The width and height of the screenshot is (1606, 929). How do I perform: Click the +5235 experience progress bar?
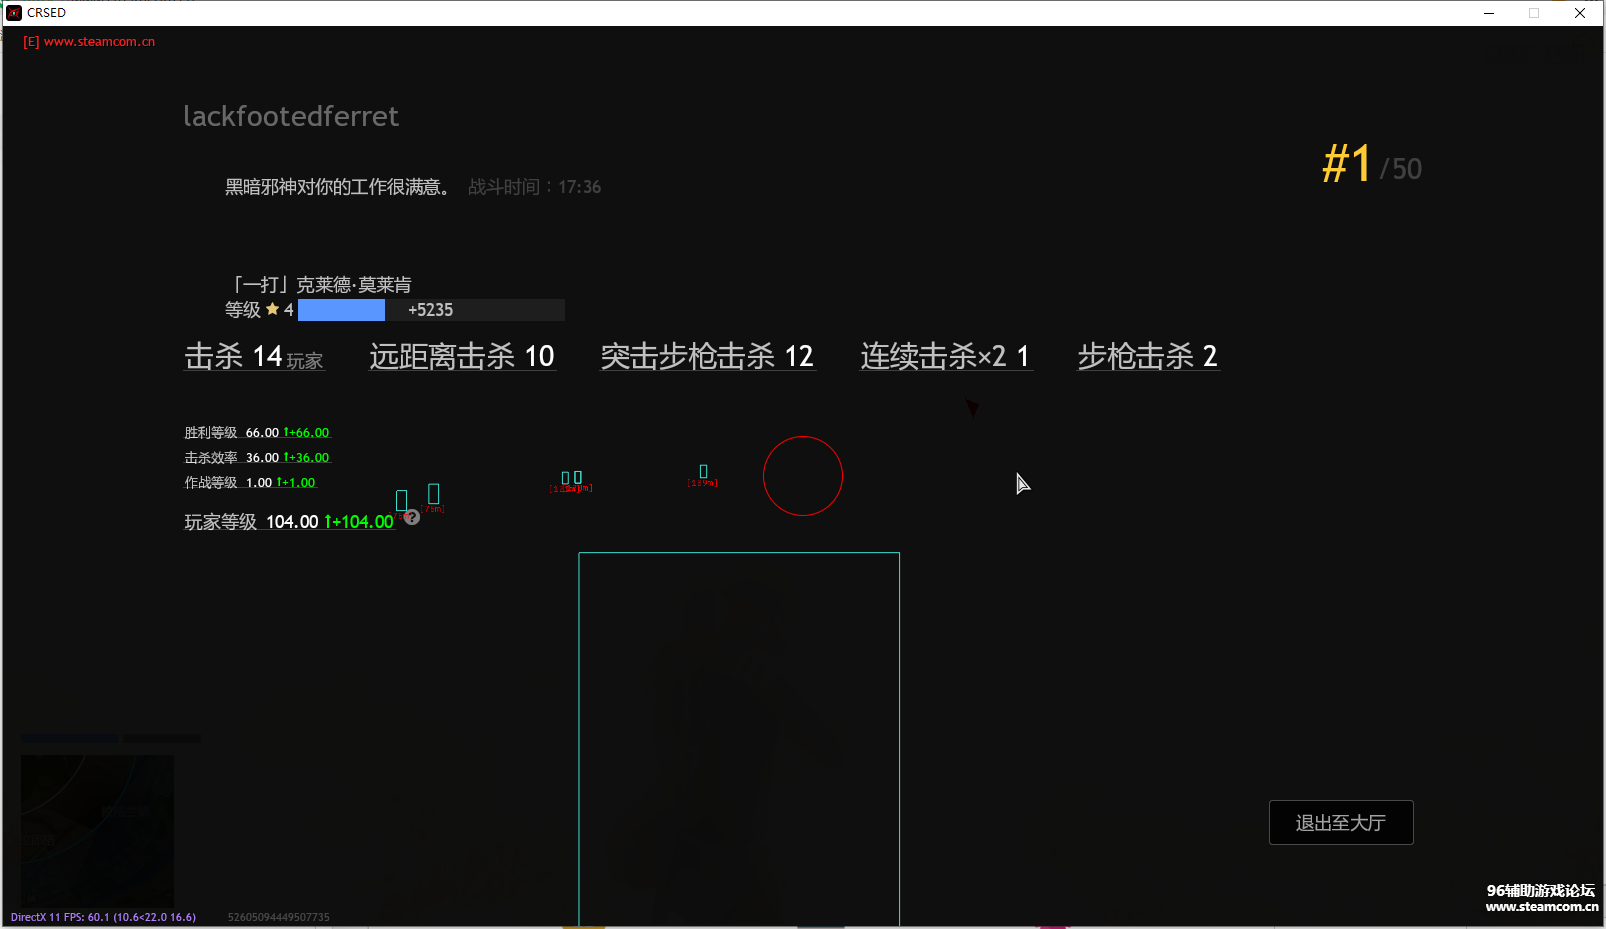(430, 310)
